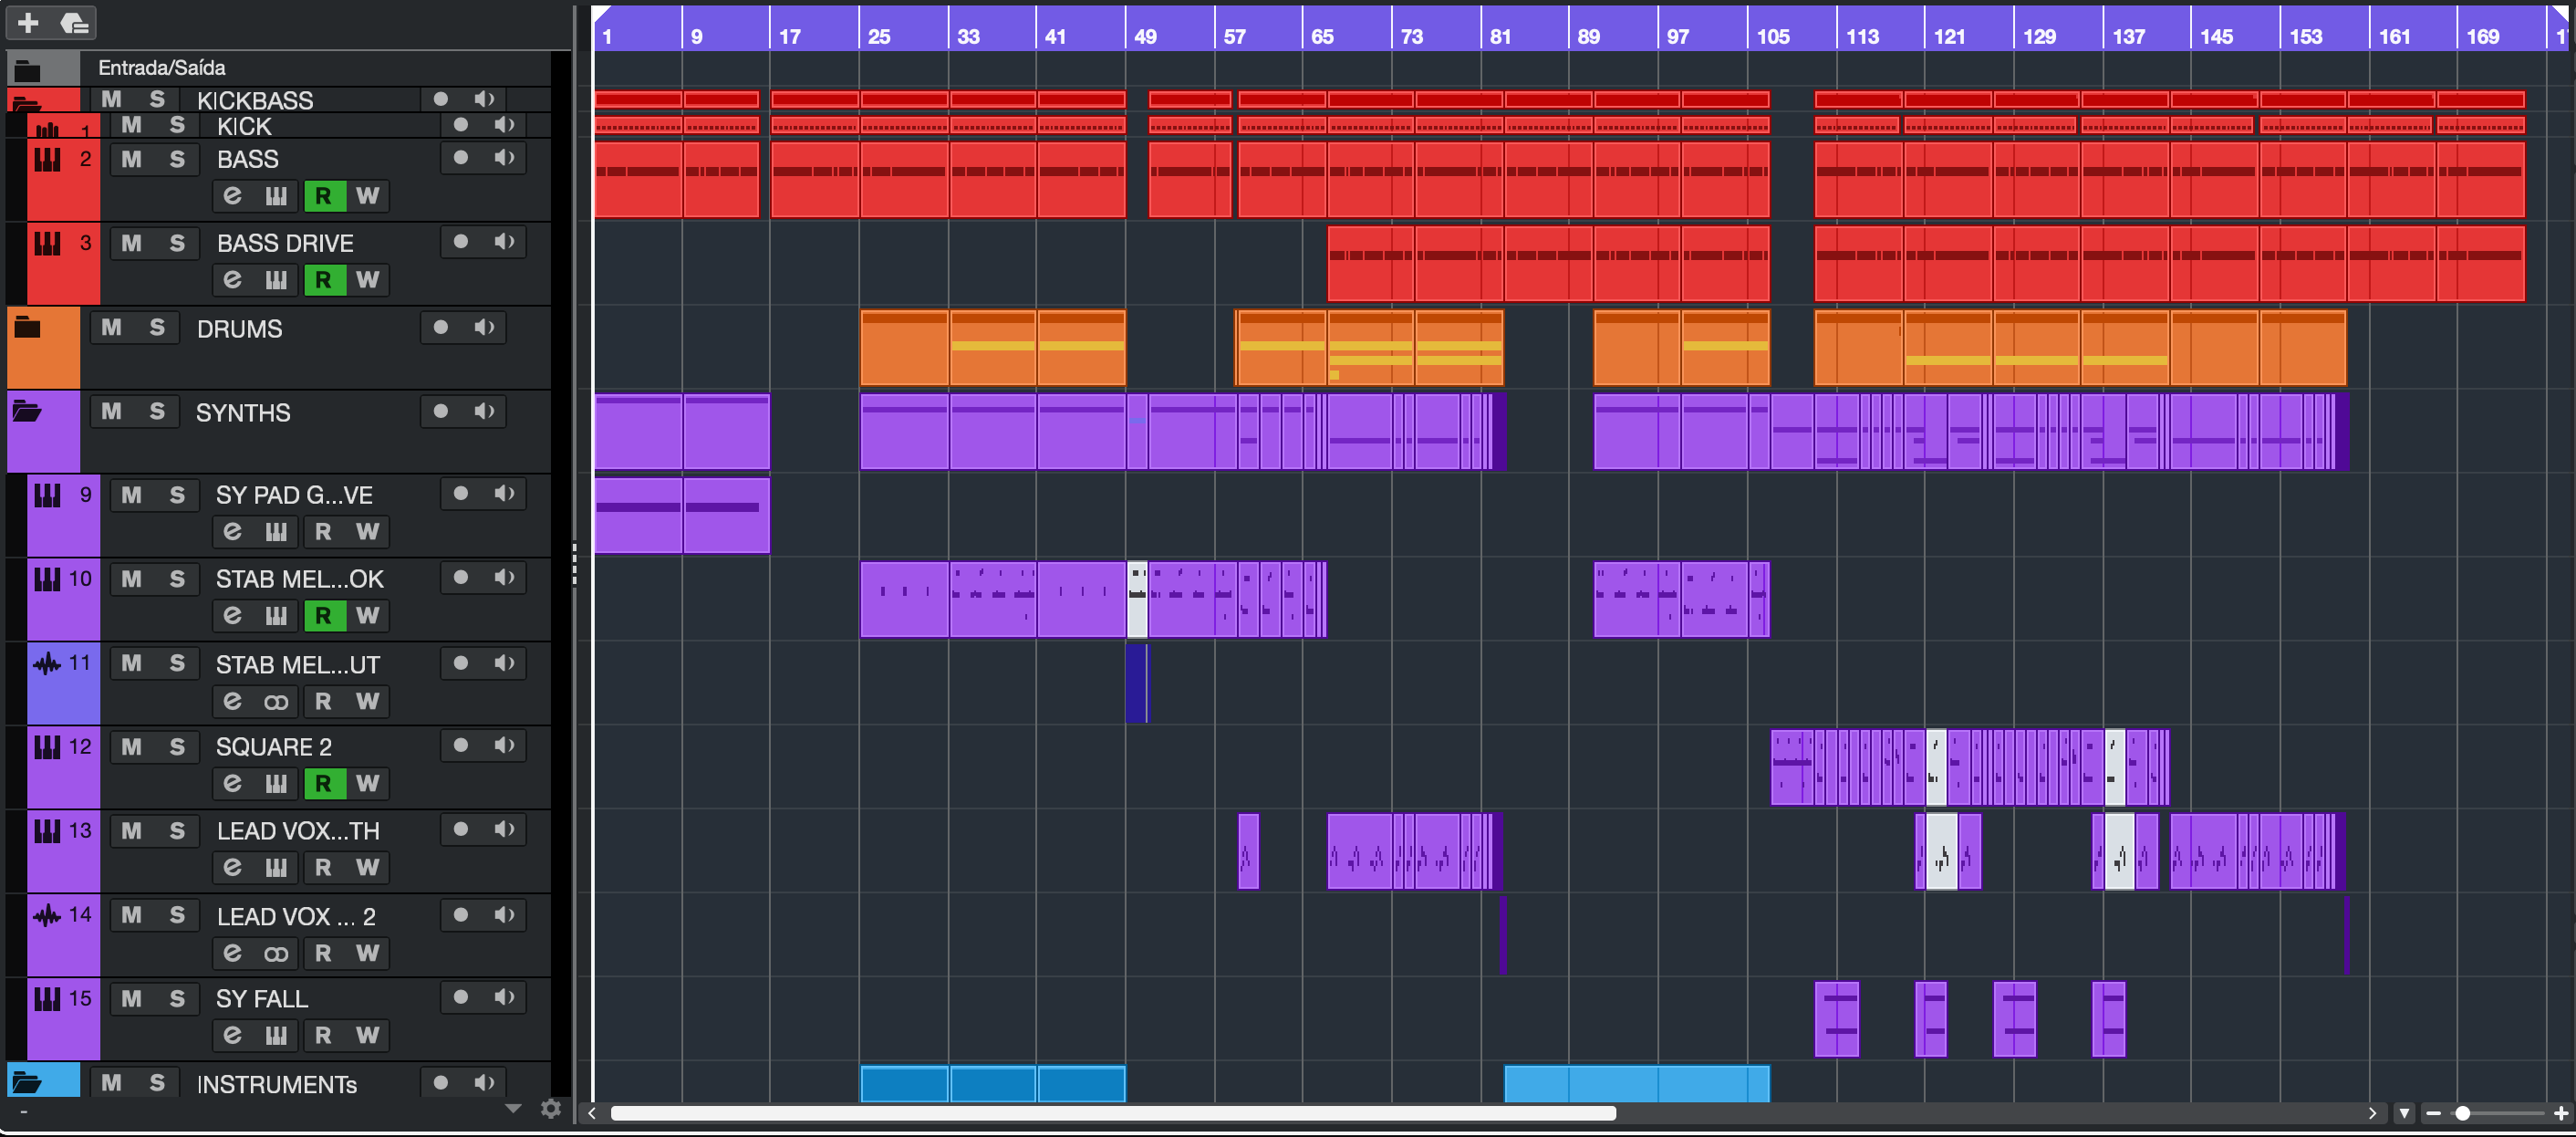The width and height of the screenshot is (2576, 1137).
Task: Select the first orange DRUMS part
Action: (904, 348)
